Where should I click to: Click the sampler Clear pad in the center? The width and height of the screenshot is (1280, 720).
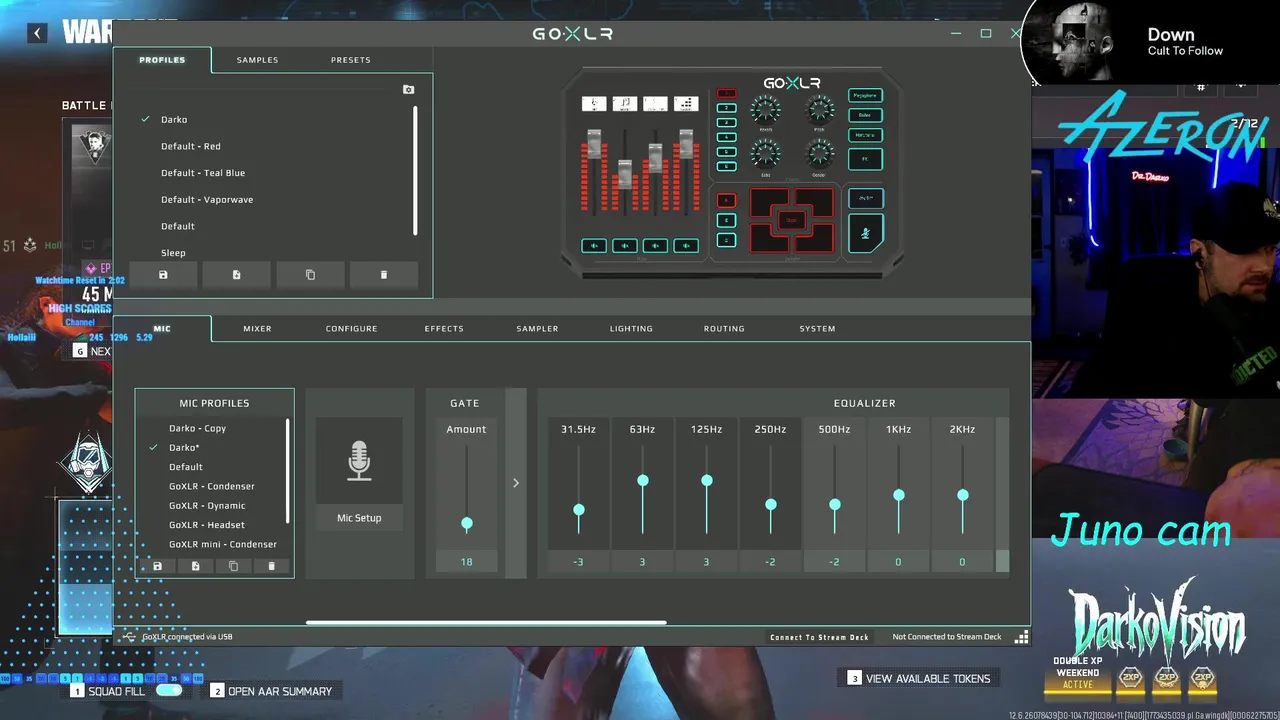(x=792, y=220)
